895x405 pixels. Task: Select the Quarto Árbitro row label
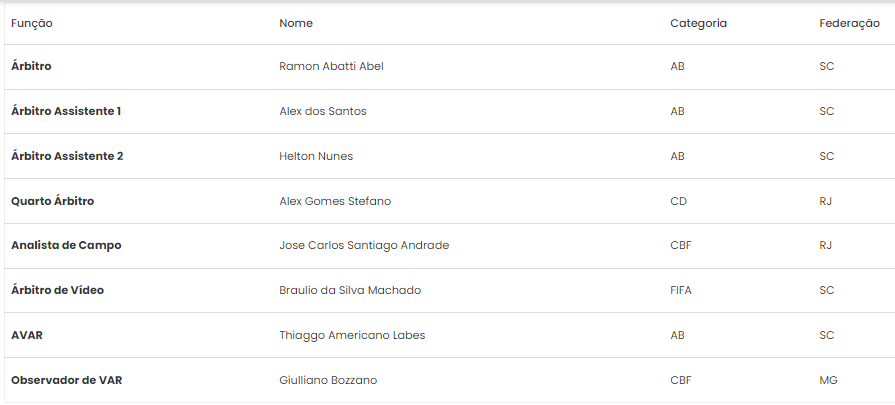[53, 201]
